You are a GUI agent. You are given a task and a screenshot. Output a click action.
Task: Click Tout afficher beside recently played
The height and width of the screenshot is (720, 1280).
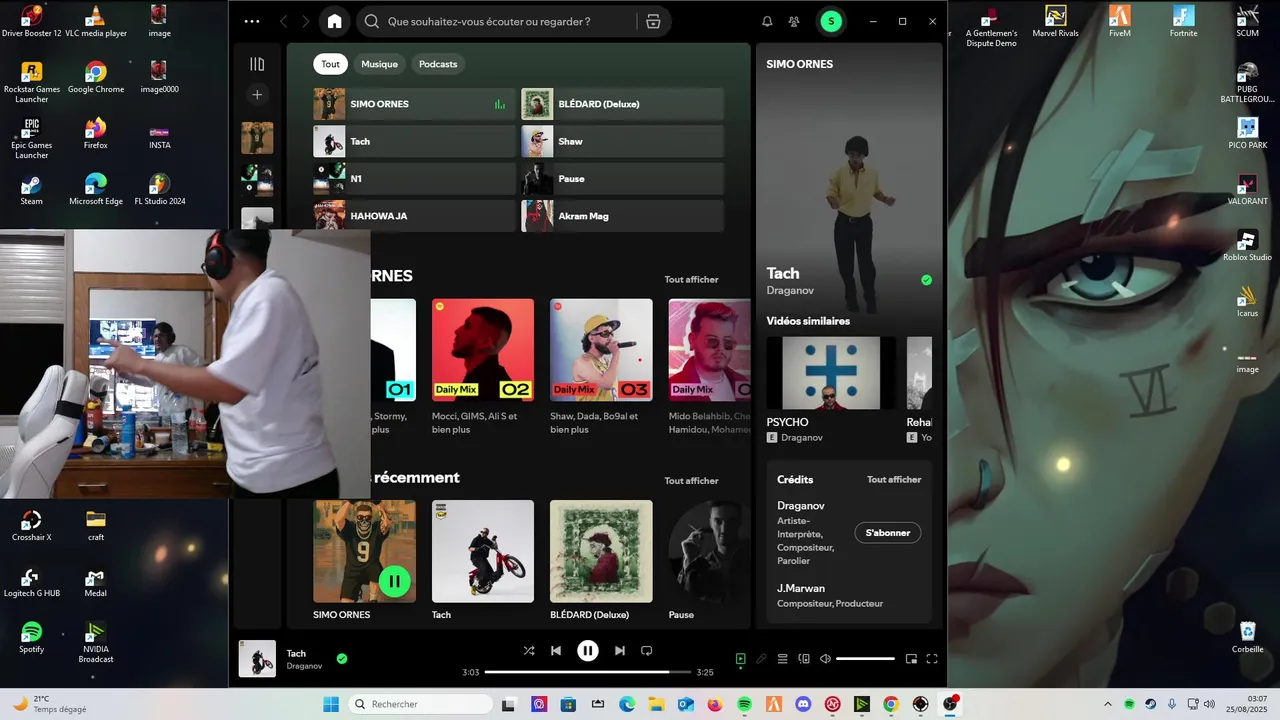[x=691, y=481]
